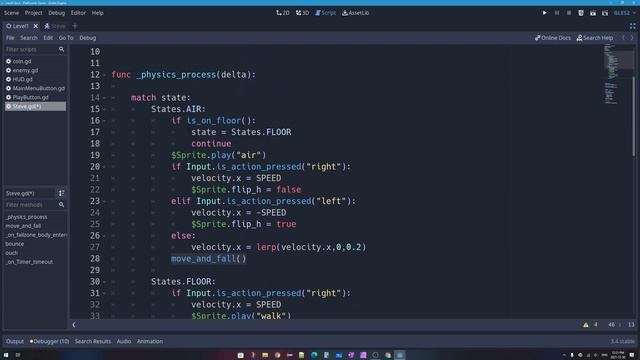
Task: Open HUD.gd in script list
Action: click(x=35, y=79)
